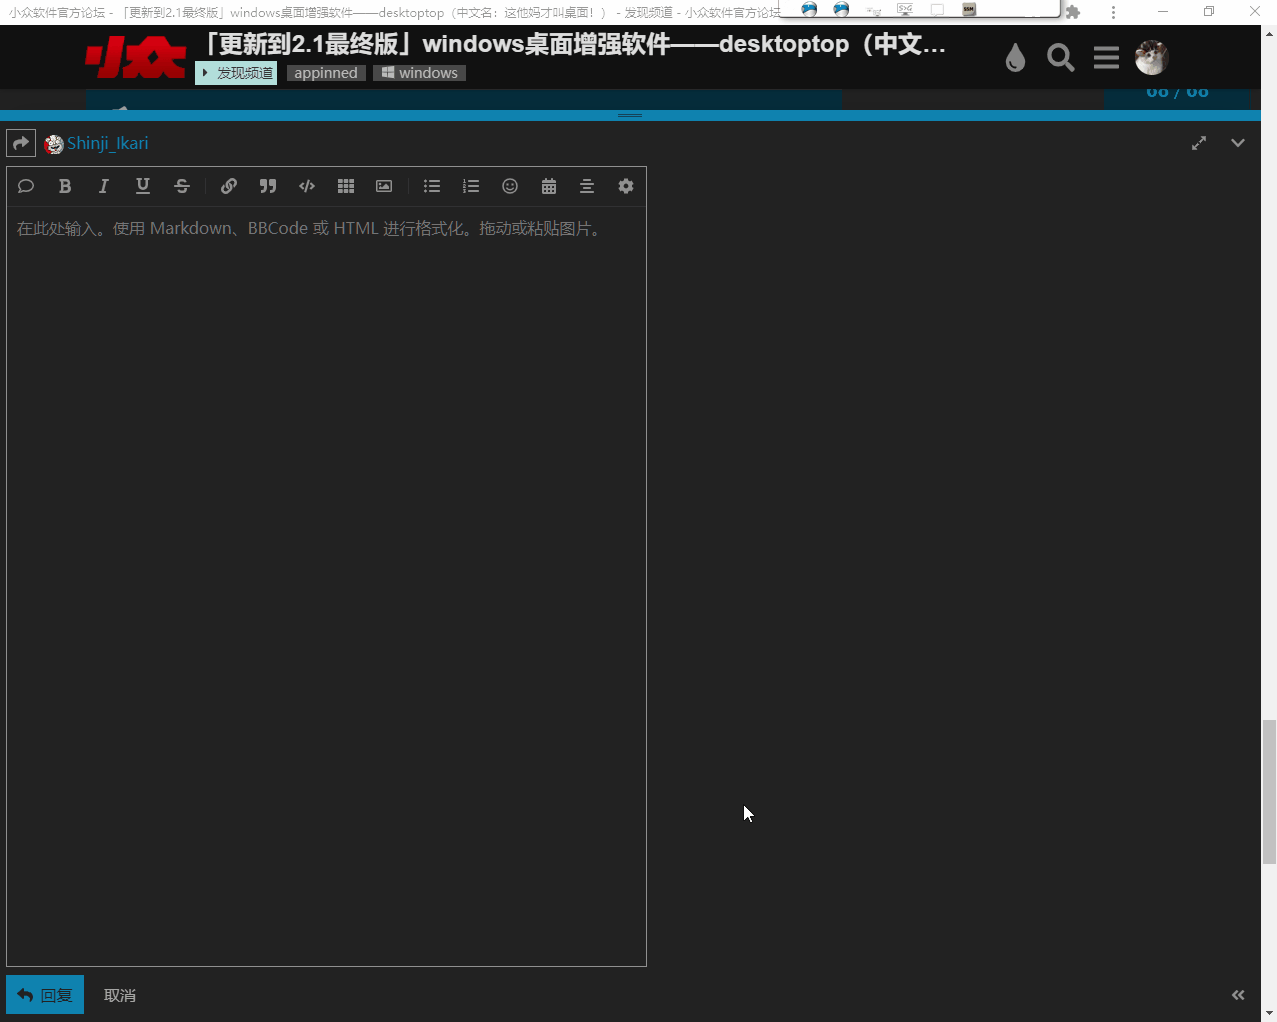This screenshot has width=1277, height=1022.
Task: Click the underline formatting icon
Action: [x=142, y=186]
